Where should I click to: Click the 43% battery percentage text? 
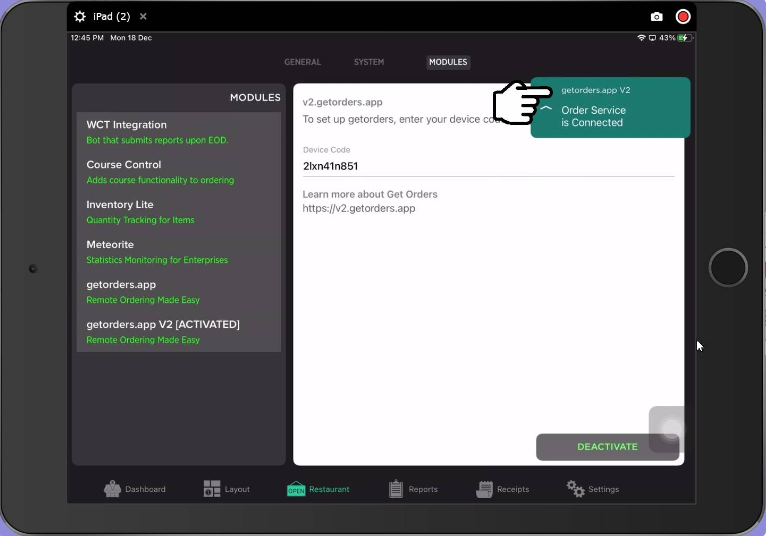667,38
